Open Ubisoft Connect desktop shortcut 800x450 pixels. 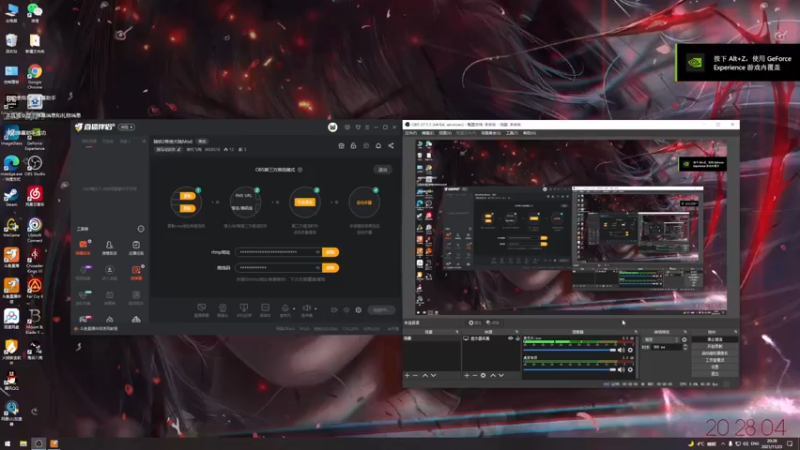pos(35,229)
